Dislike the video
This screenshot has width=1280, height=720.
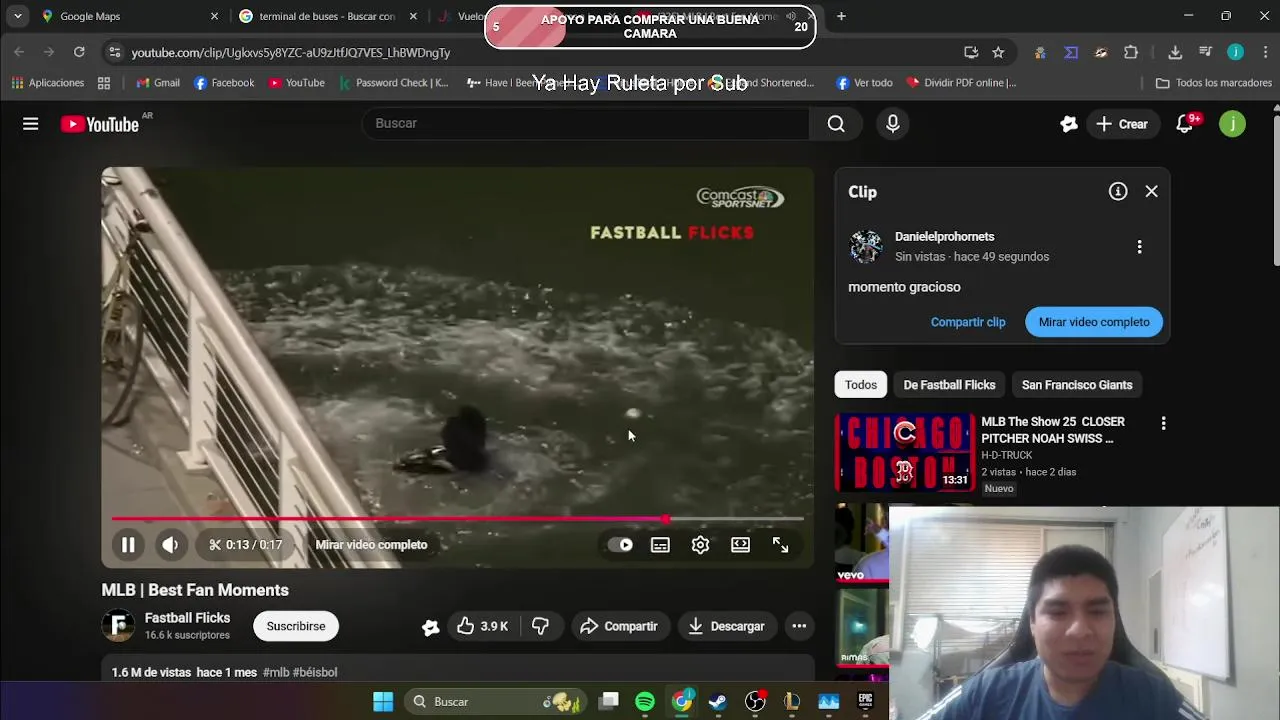[x=540, y=626]
